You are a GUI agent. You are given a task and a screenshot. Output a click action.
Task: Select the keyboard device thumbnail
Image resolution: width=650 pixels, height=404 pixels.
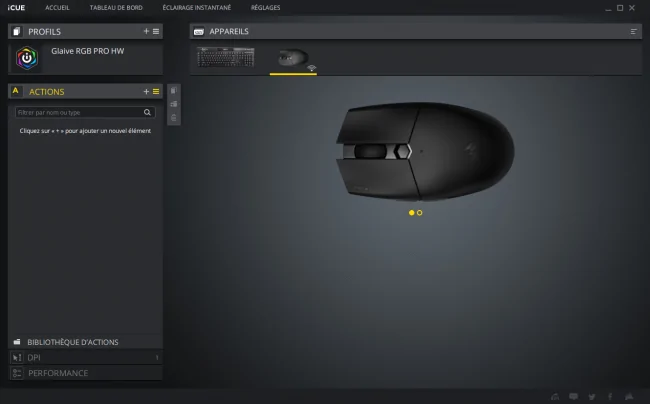[x=226, y=57]
